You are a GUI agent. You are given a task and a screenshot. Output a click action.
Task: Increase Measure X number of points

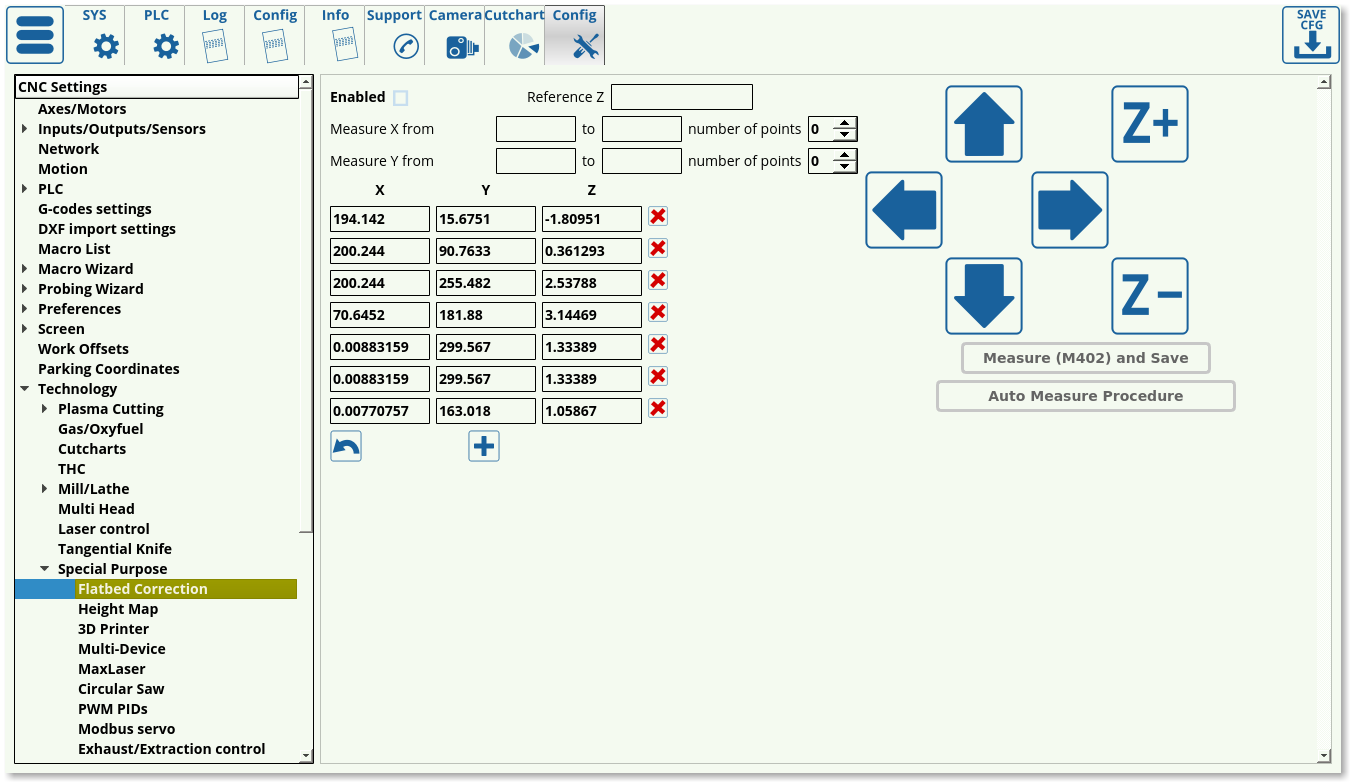point(845,124)
